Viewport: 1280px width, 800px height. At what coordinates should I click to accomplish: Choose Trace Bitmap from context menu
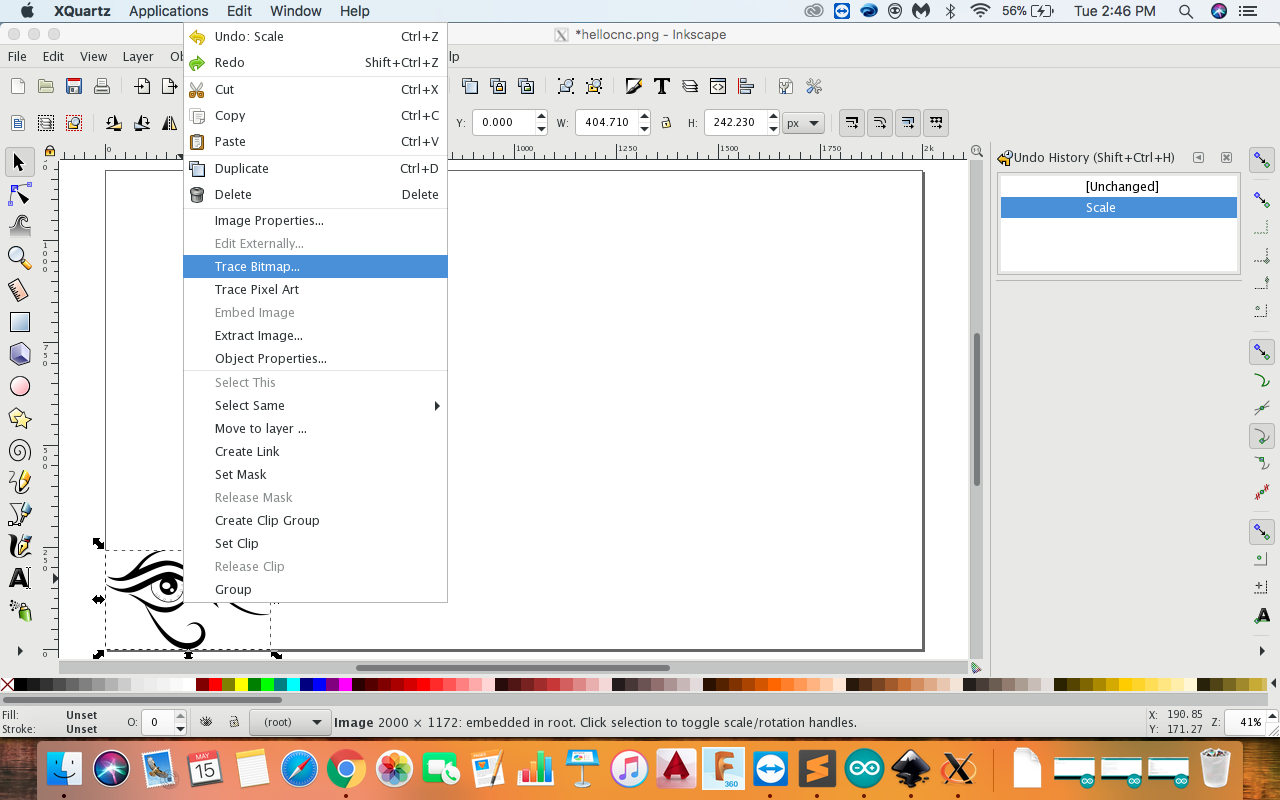point(315,266)
